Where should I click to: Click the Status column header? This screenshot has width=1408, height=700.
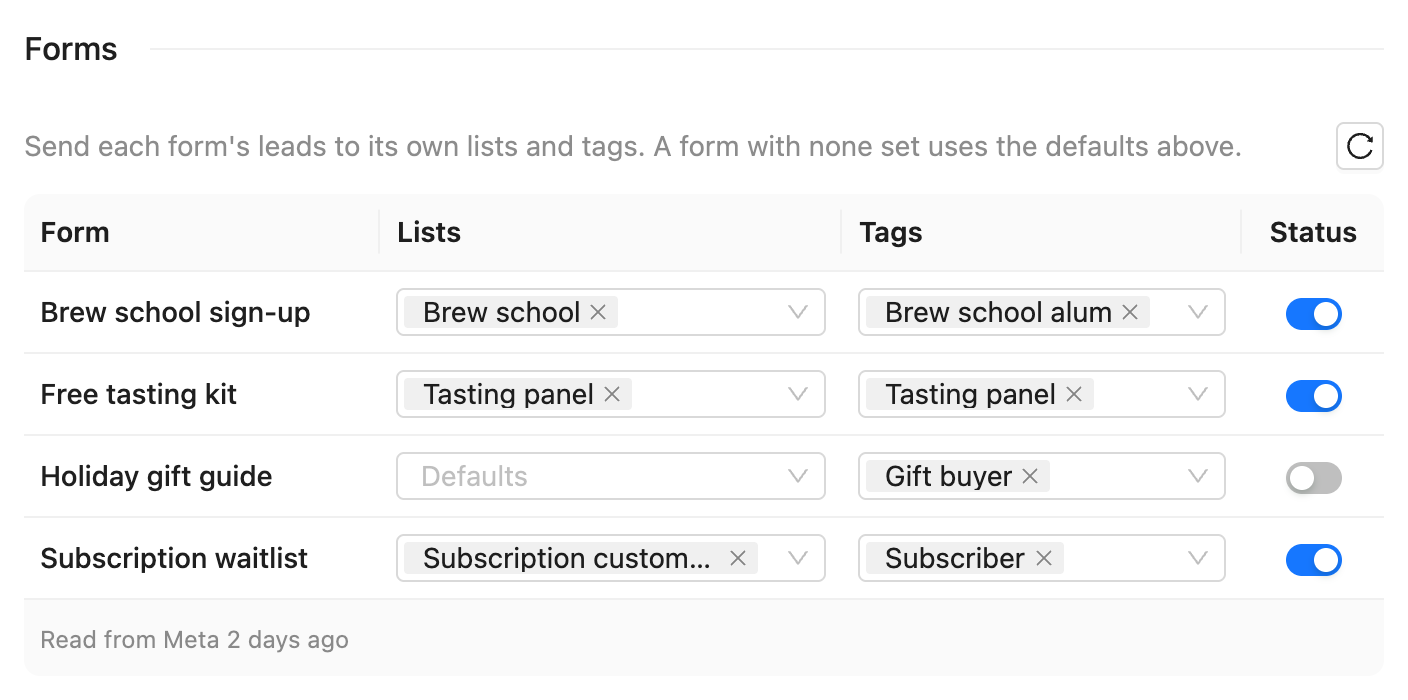coord(1313,232)
